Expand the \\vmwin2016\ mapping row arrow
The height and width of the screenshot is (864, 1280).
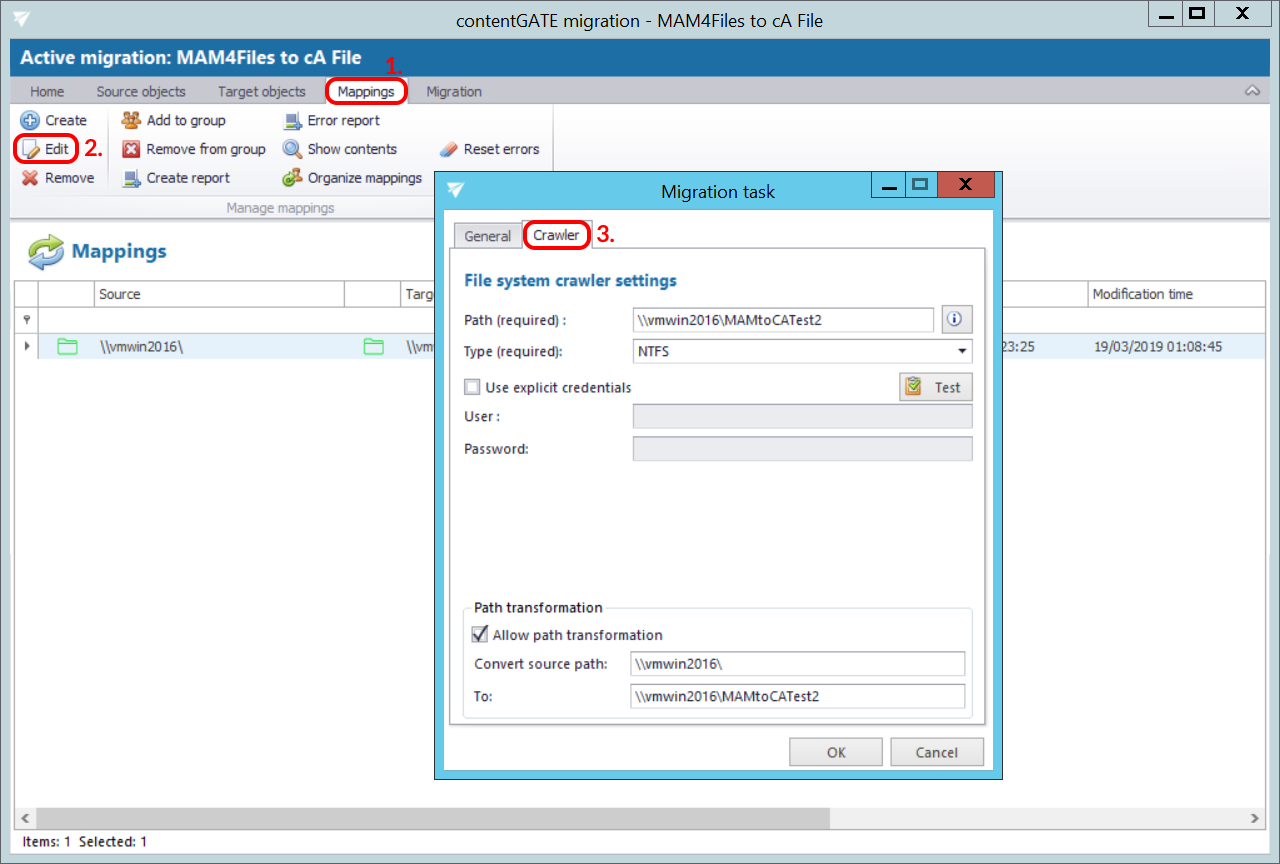[x=26, y=347]
